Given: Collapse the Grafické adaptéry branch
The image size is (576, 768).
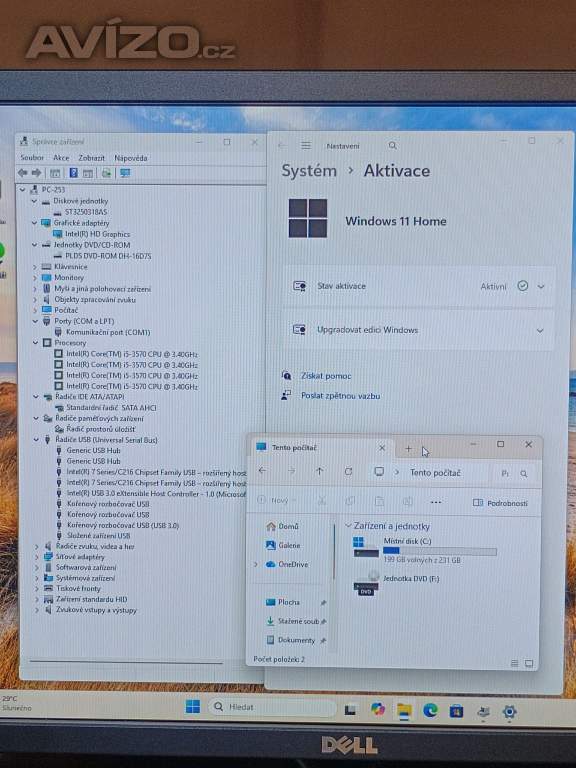Looking at the screenshot, I should coord(34,223).
